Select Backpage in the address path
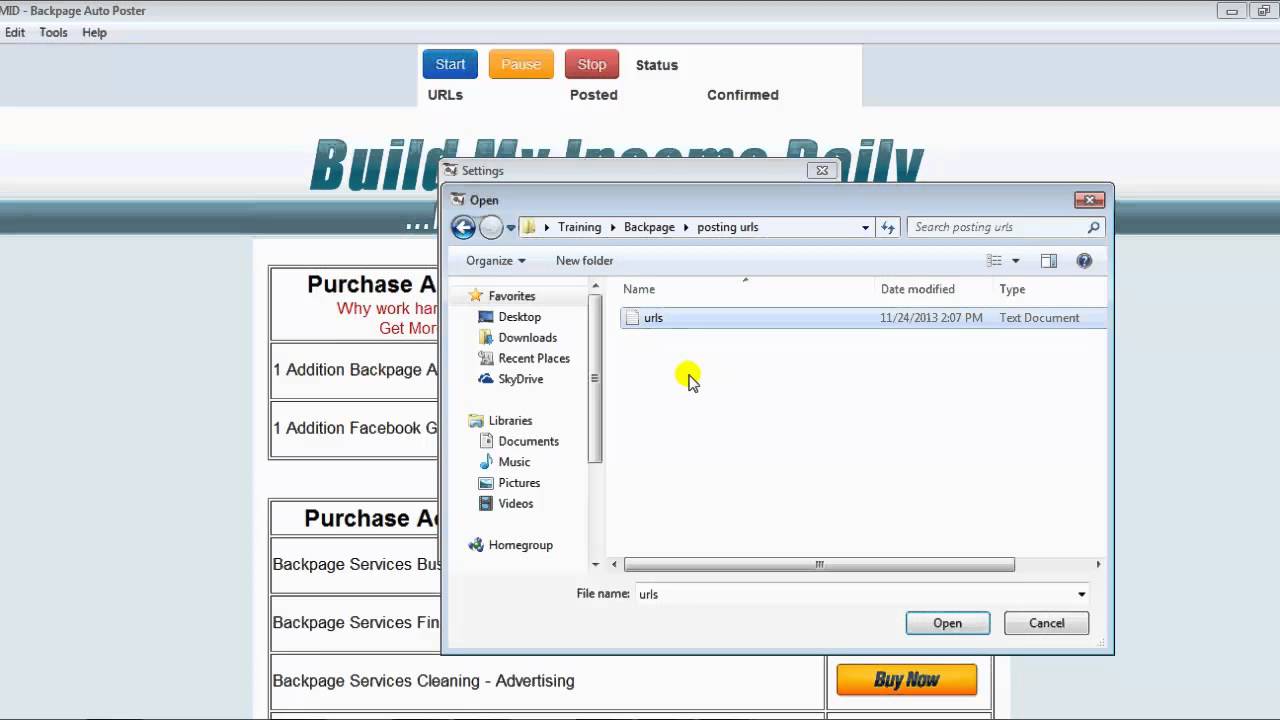The width and height of the screenshot is (1280, 720). click(649, 227)
